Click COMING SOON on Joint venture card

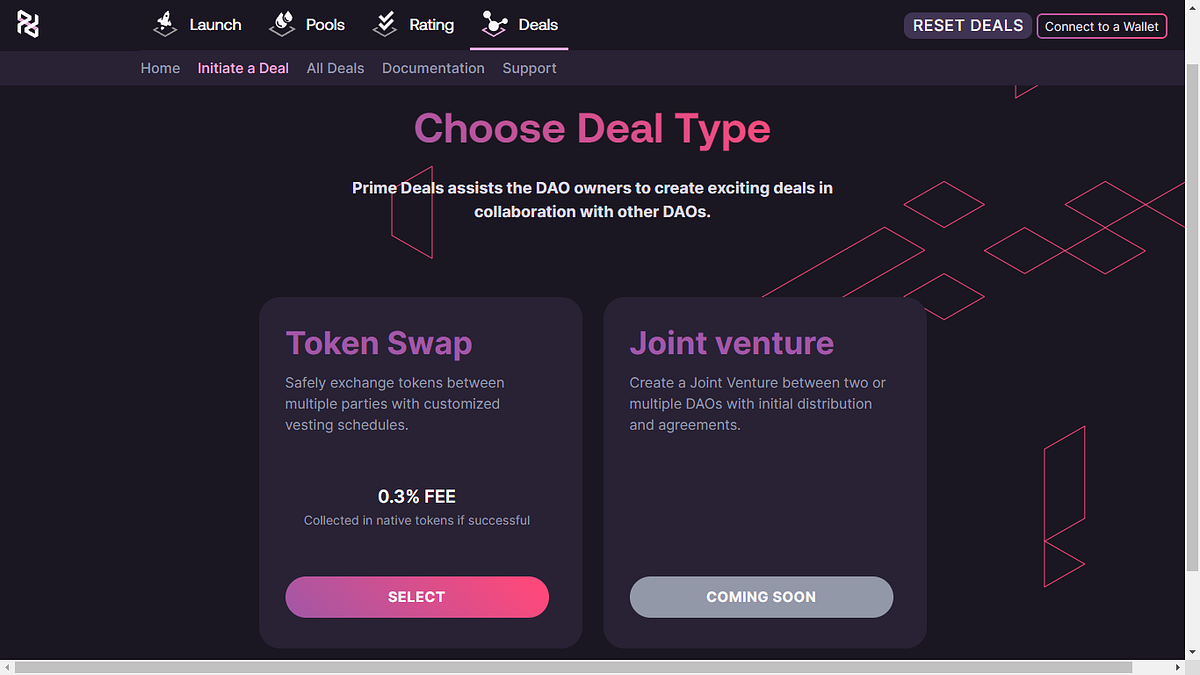point(761,597)
